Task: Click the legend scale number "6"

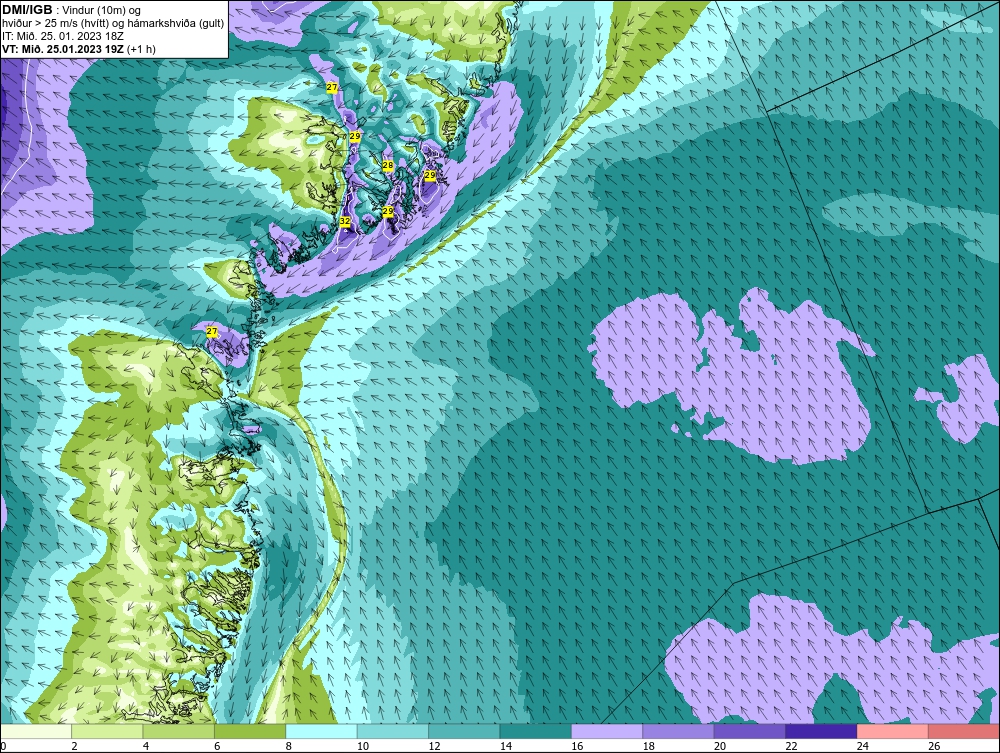Action: (217, 746)
